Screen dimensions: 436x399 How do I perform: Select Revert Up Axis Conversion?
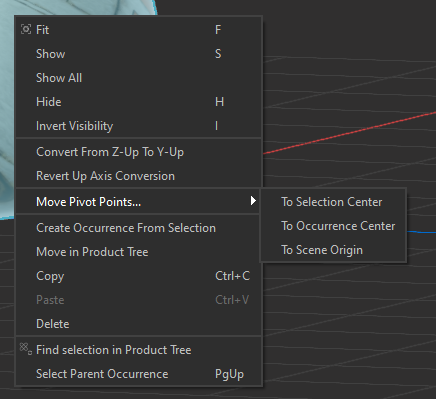tap(138, 176)
